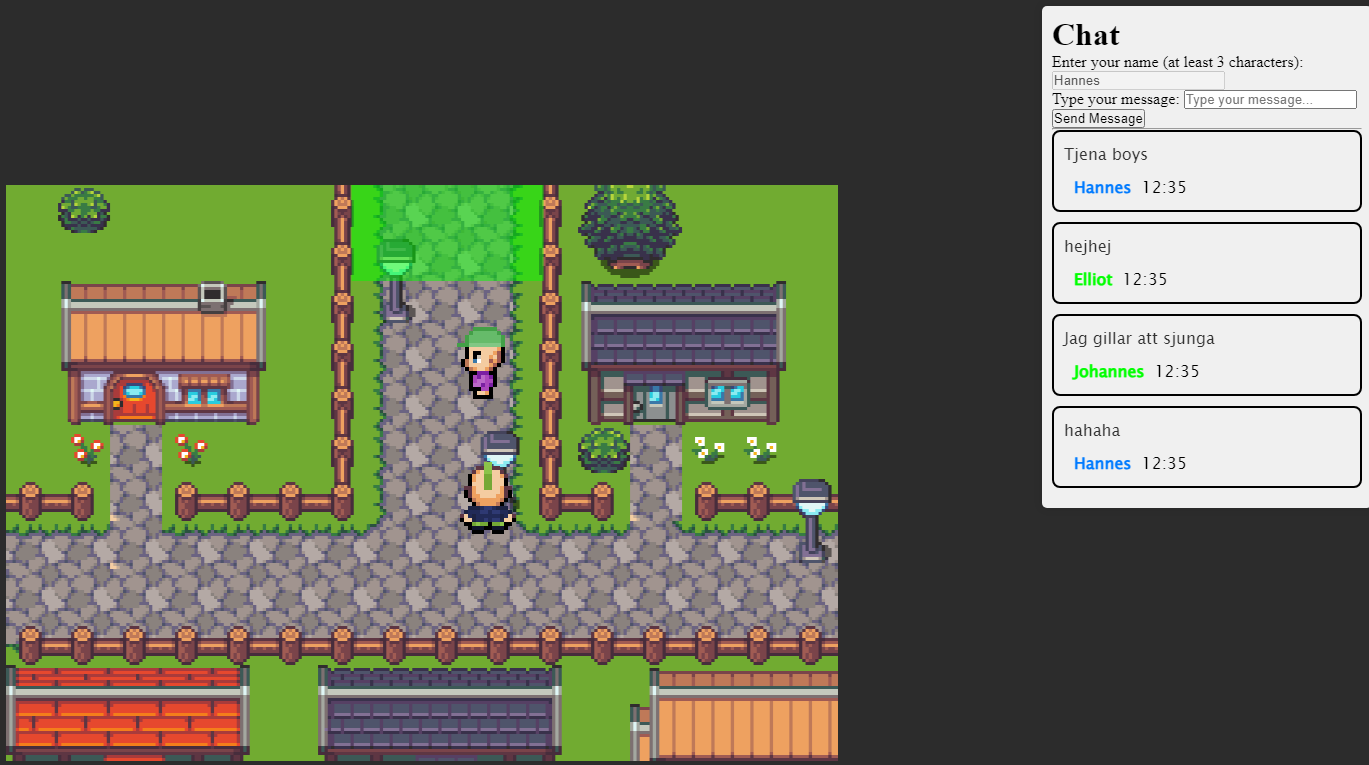Click the blond player character facing away
This screenshot has height=765, width=1369.
pyautogui.click(x=488, y=496)
